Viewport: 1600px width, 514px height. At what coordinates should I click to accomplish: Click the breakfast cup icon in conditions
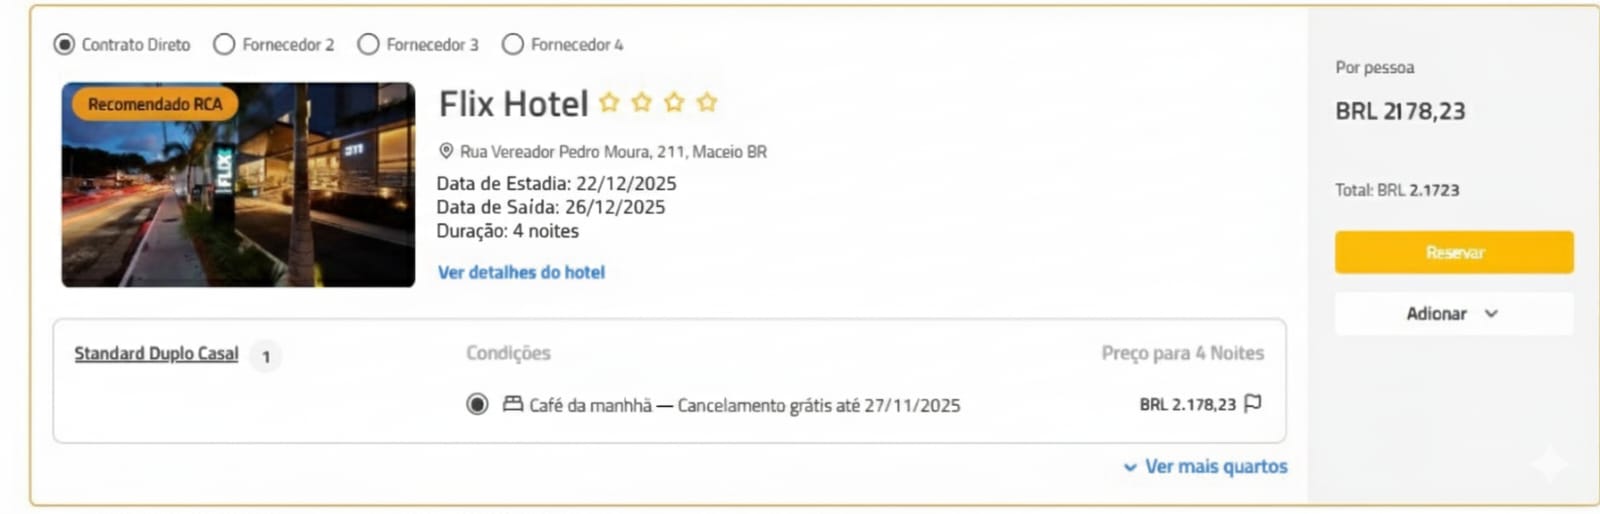pyautogui.click(x=513, y=404)
